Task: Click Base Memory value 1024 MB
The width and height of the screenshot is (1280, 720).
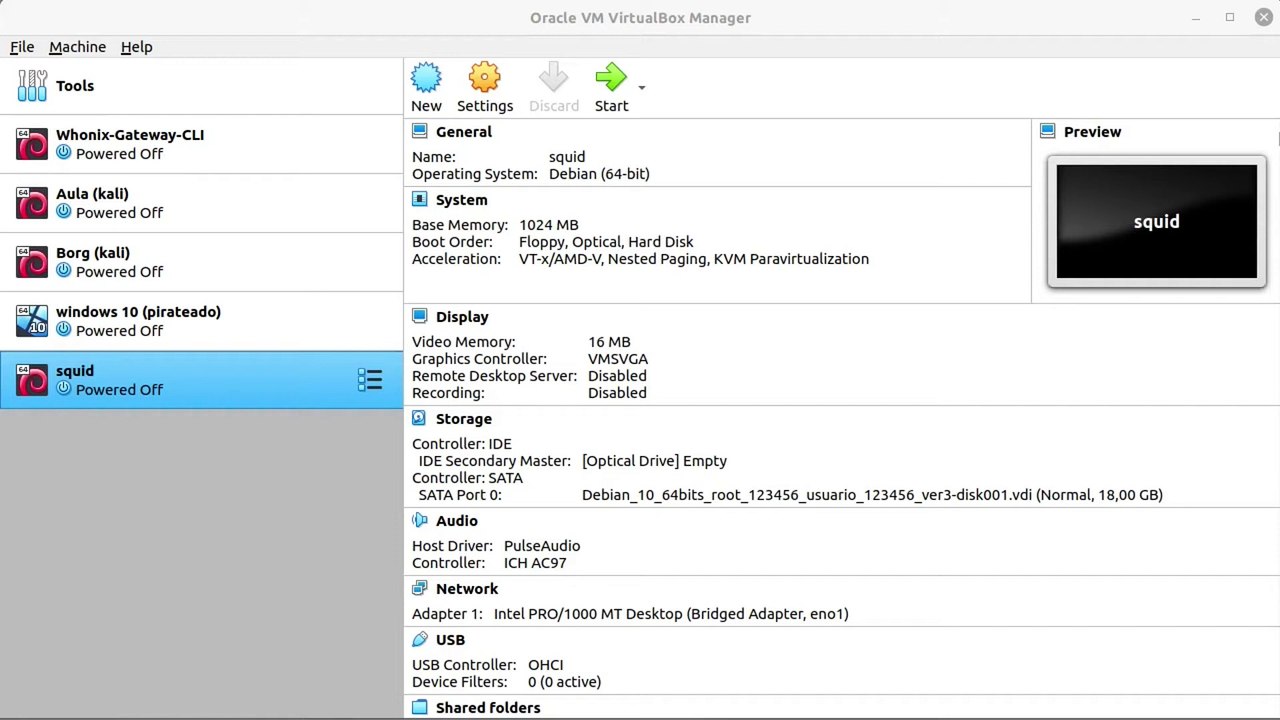Action: coord(549,225)
